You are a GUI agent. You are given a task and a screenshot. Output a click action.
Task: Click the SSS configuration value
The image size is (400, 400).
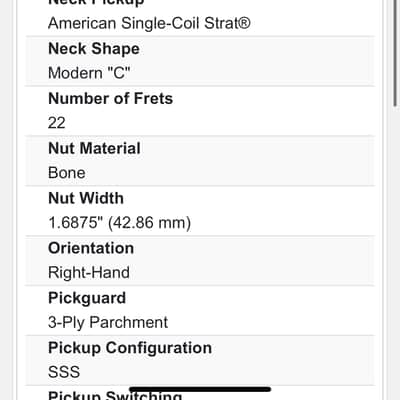point(64,372)
